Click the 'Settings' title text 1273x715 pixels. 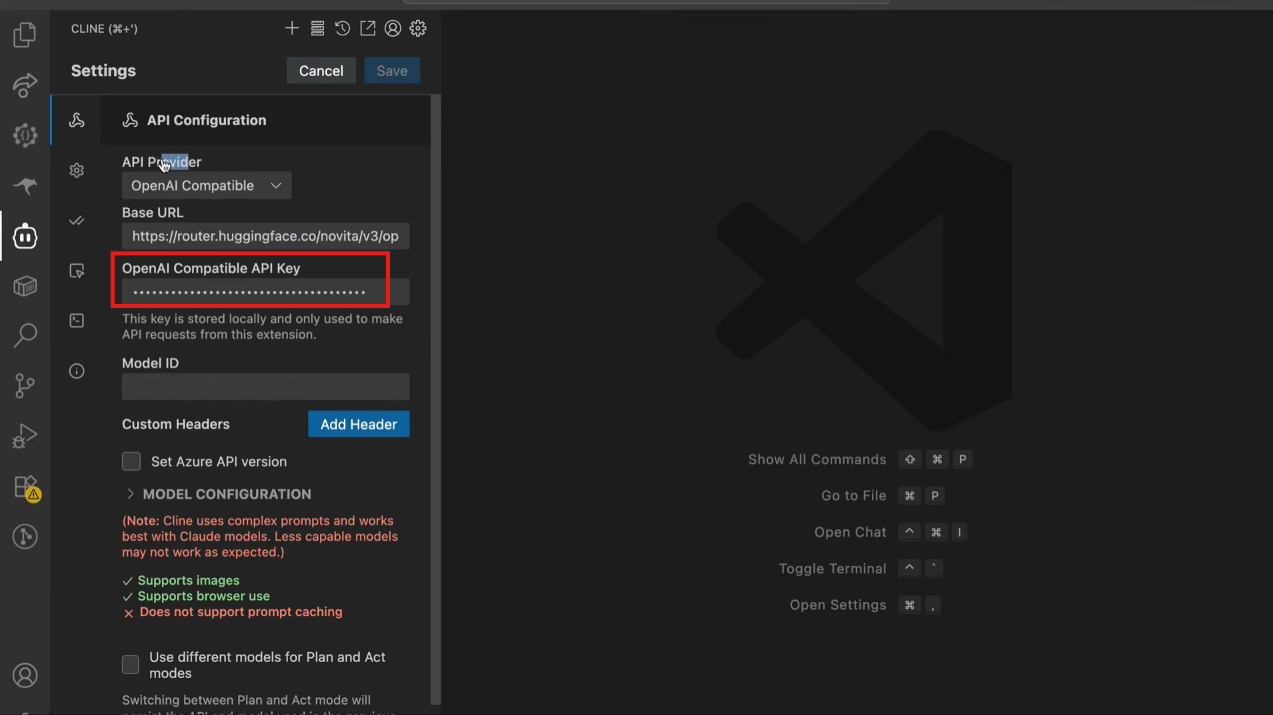(x=103, y=71)
